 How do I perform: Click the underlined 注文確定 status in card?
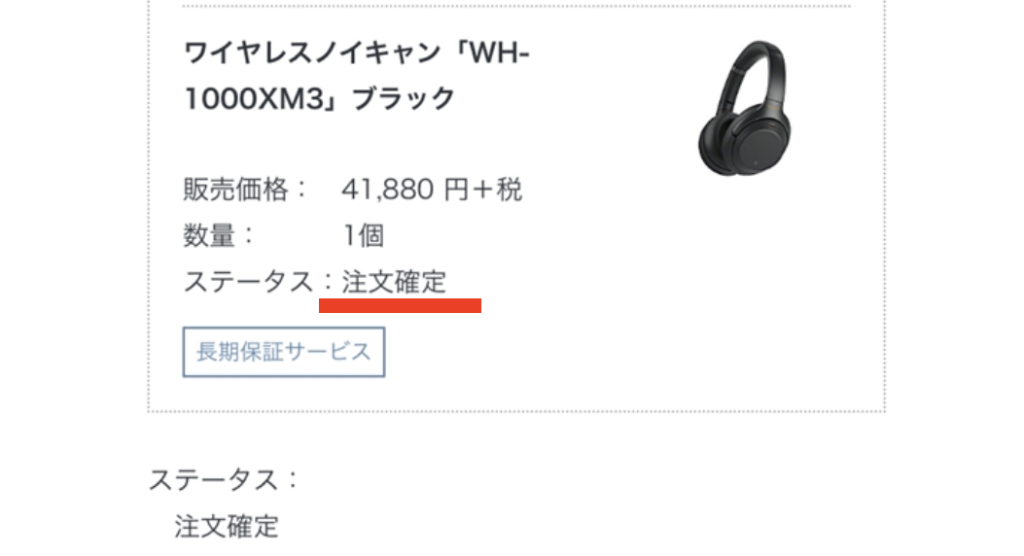pyautogui.click(x=394, y=282)
